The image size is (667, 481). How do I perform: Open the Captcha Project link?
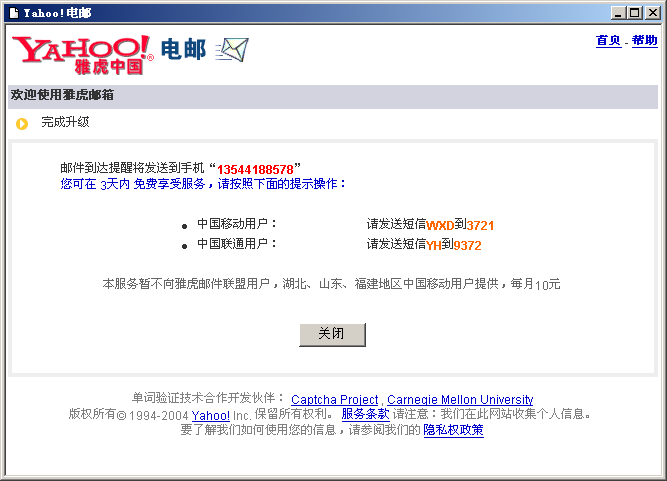(x=334, y=400)
